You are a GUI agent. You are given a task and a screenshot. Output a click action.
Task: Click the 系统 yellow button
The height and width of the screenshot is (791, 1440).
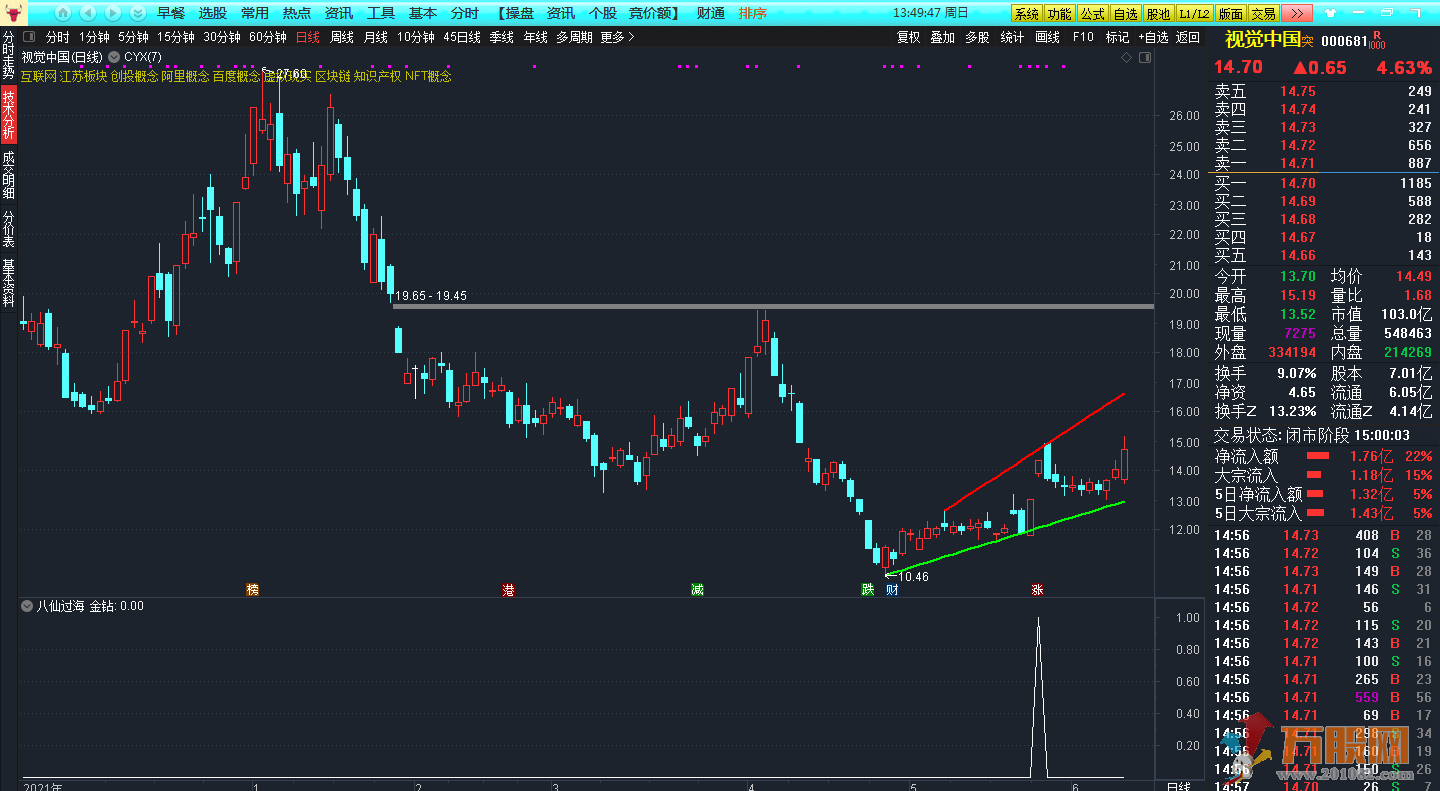[x=1026, y=14]
